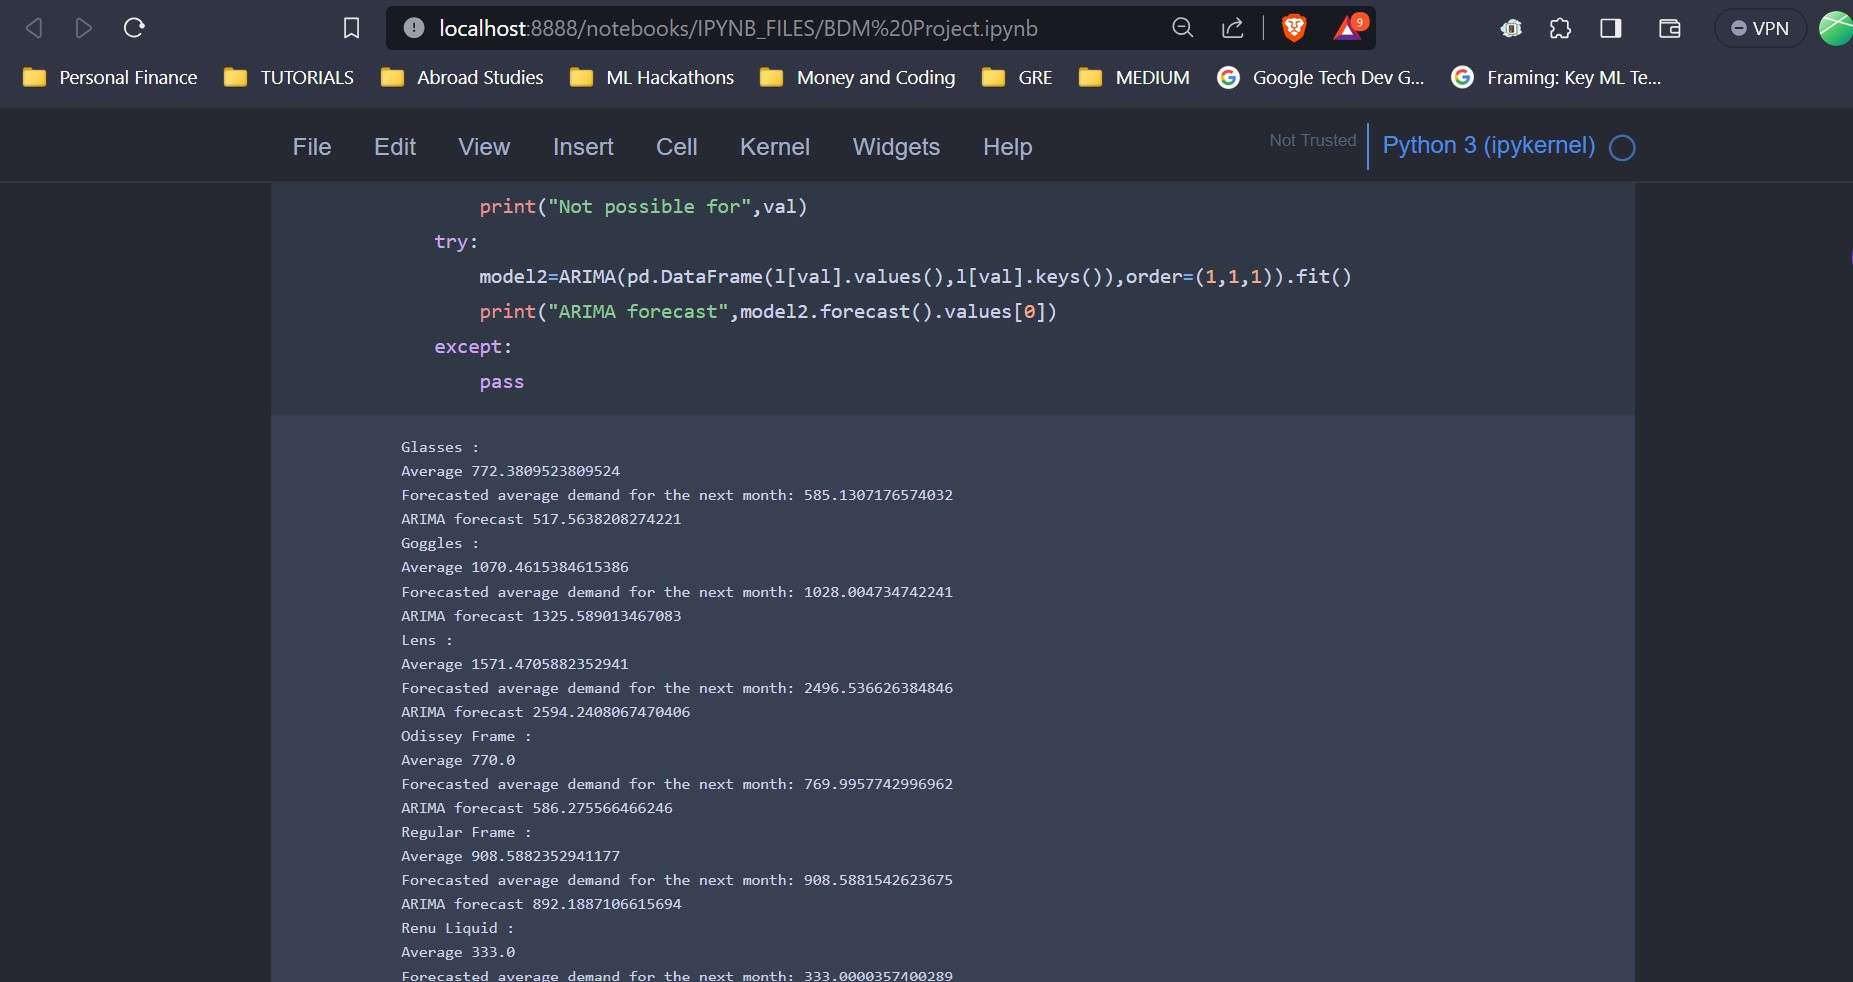Open the ML Hackathons bookmarks folder
1853x982 pixels.
[x=652, y=77]
